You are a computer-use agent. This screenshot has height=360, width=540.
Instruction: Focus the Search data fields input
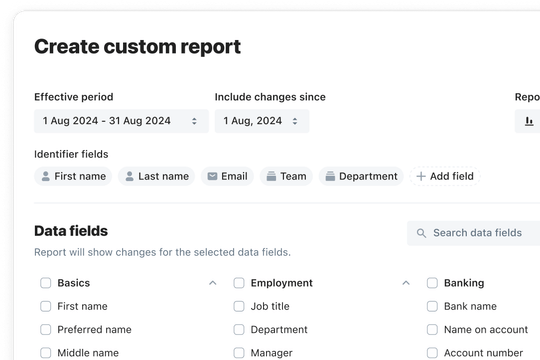click(474, 233)
